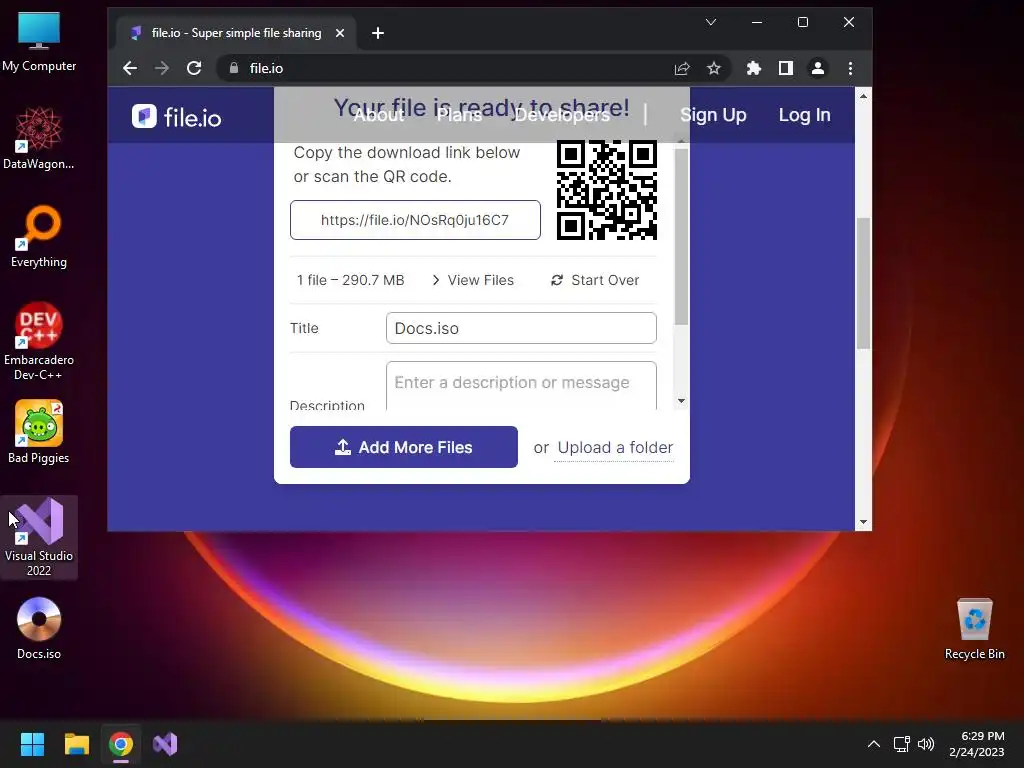
Task: Show hidden system tray icons
Action: tap(874, 744)
